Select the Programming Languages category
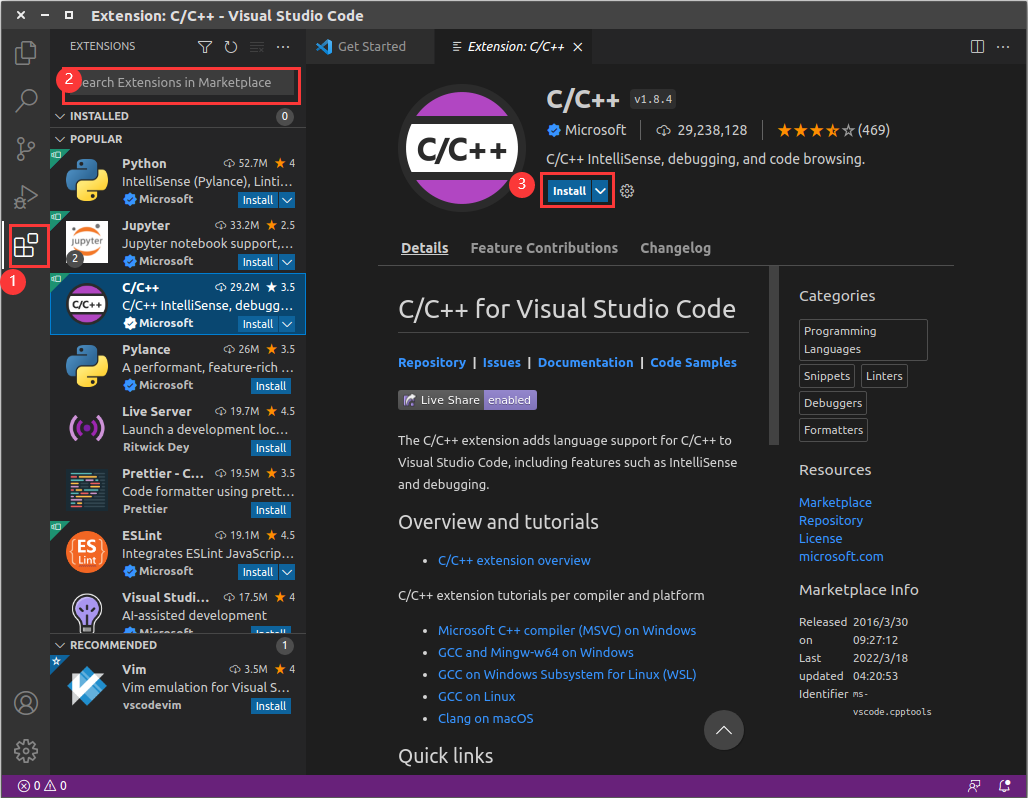The image size is (1028, 798). tap(863, 340)
